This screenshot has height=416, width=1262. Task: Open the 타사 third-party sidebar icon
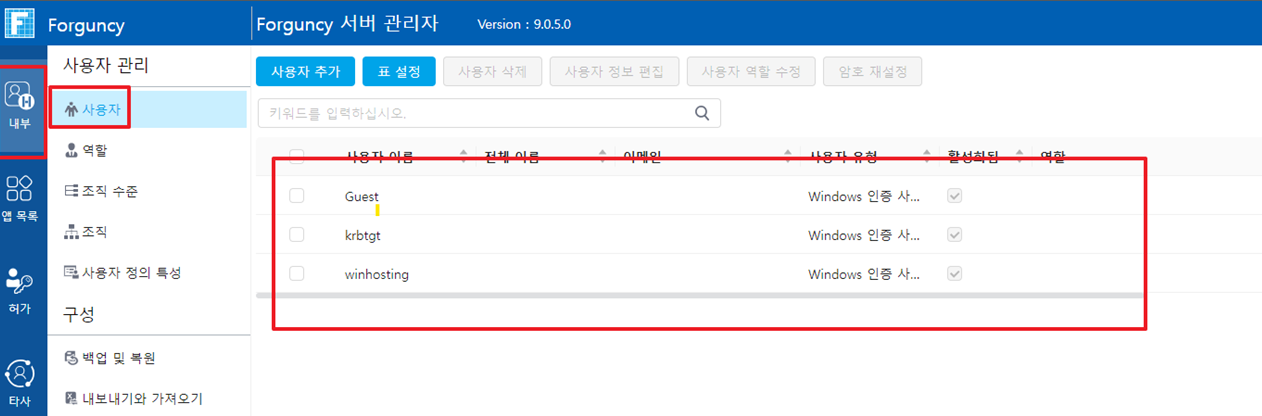click(20, 380)
